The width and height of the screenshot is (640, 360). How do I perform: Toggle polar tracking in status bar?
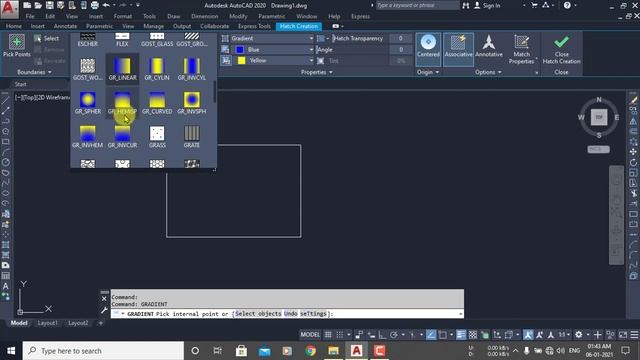click(394, 335)
